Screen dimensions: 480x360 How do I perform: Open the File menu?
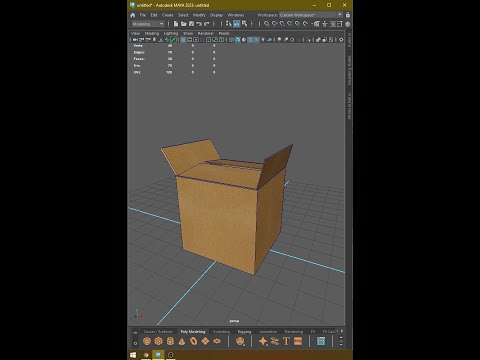[x=143, y=15]
